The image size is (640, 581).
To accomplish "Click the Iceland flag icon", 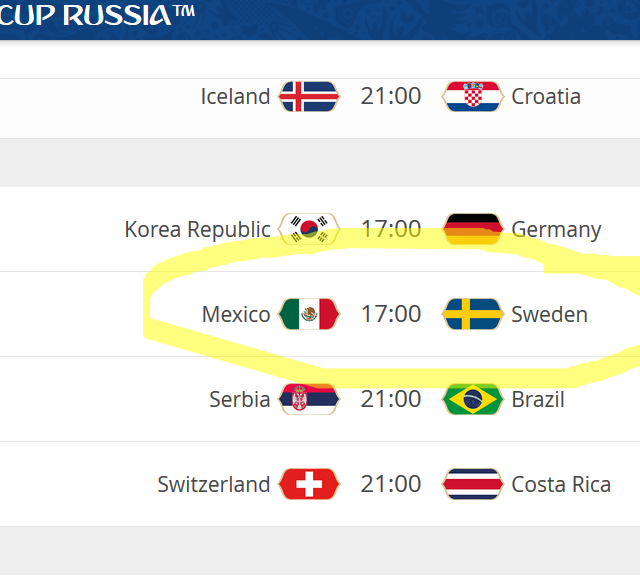I will 309,97.
